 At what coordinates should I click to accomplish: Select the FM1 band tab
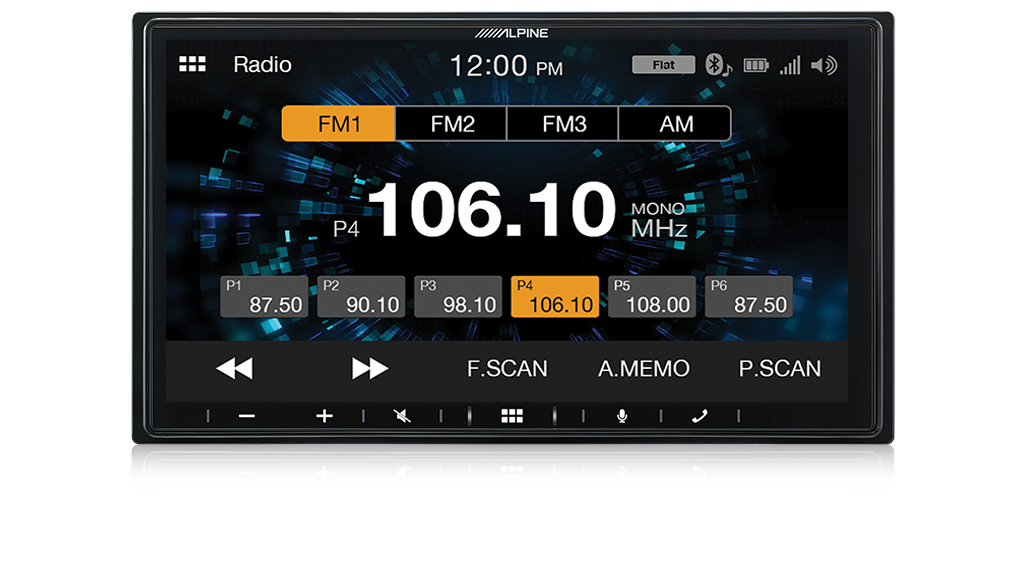tap(338, 123)
